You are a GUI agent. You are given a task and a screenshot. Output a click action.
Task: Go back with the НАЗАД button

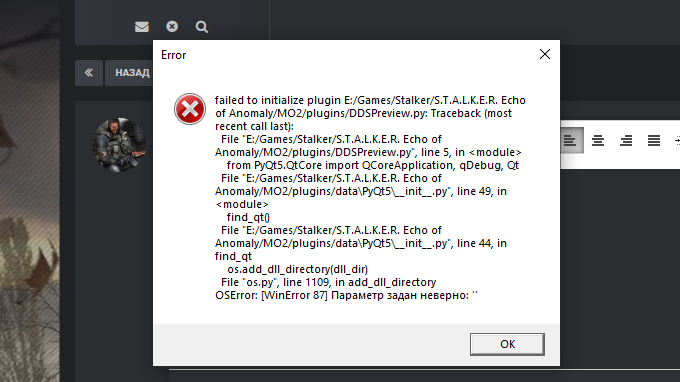pyautogui.click(x=129, y=73)
